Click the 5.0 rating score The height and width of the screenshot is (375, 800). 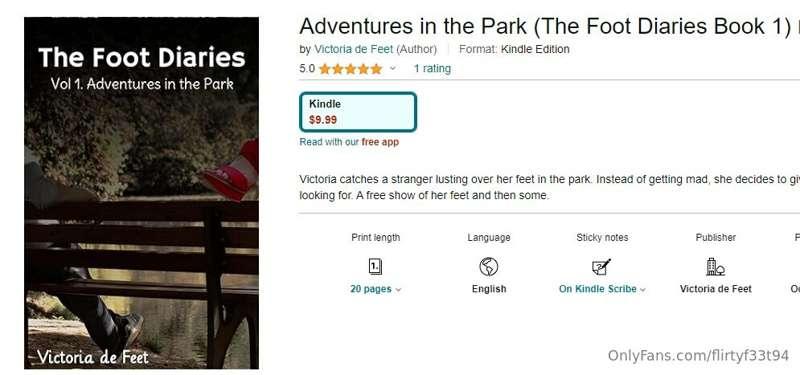pyautogui.click(x=307, y=68)
